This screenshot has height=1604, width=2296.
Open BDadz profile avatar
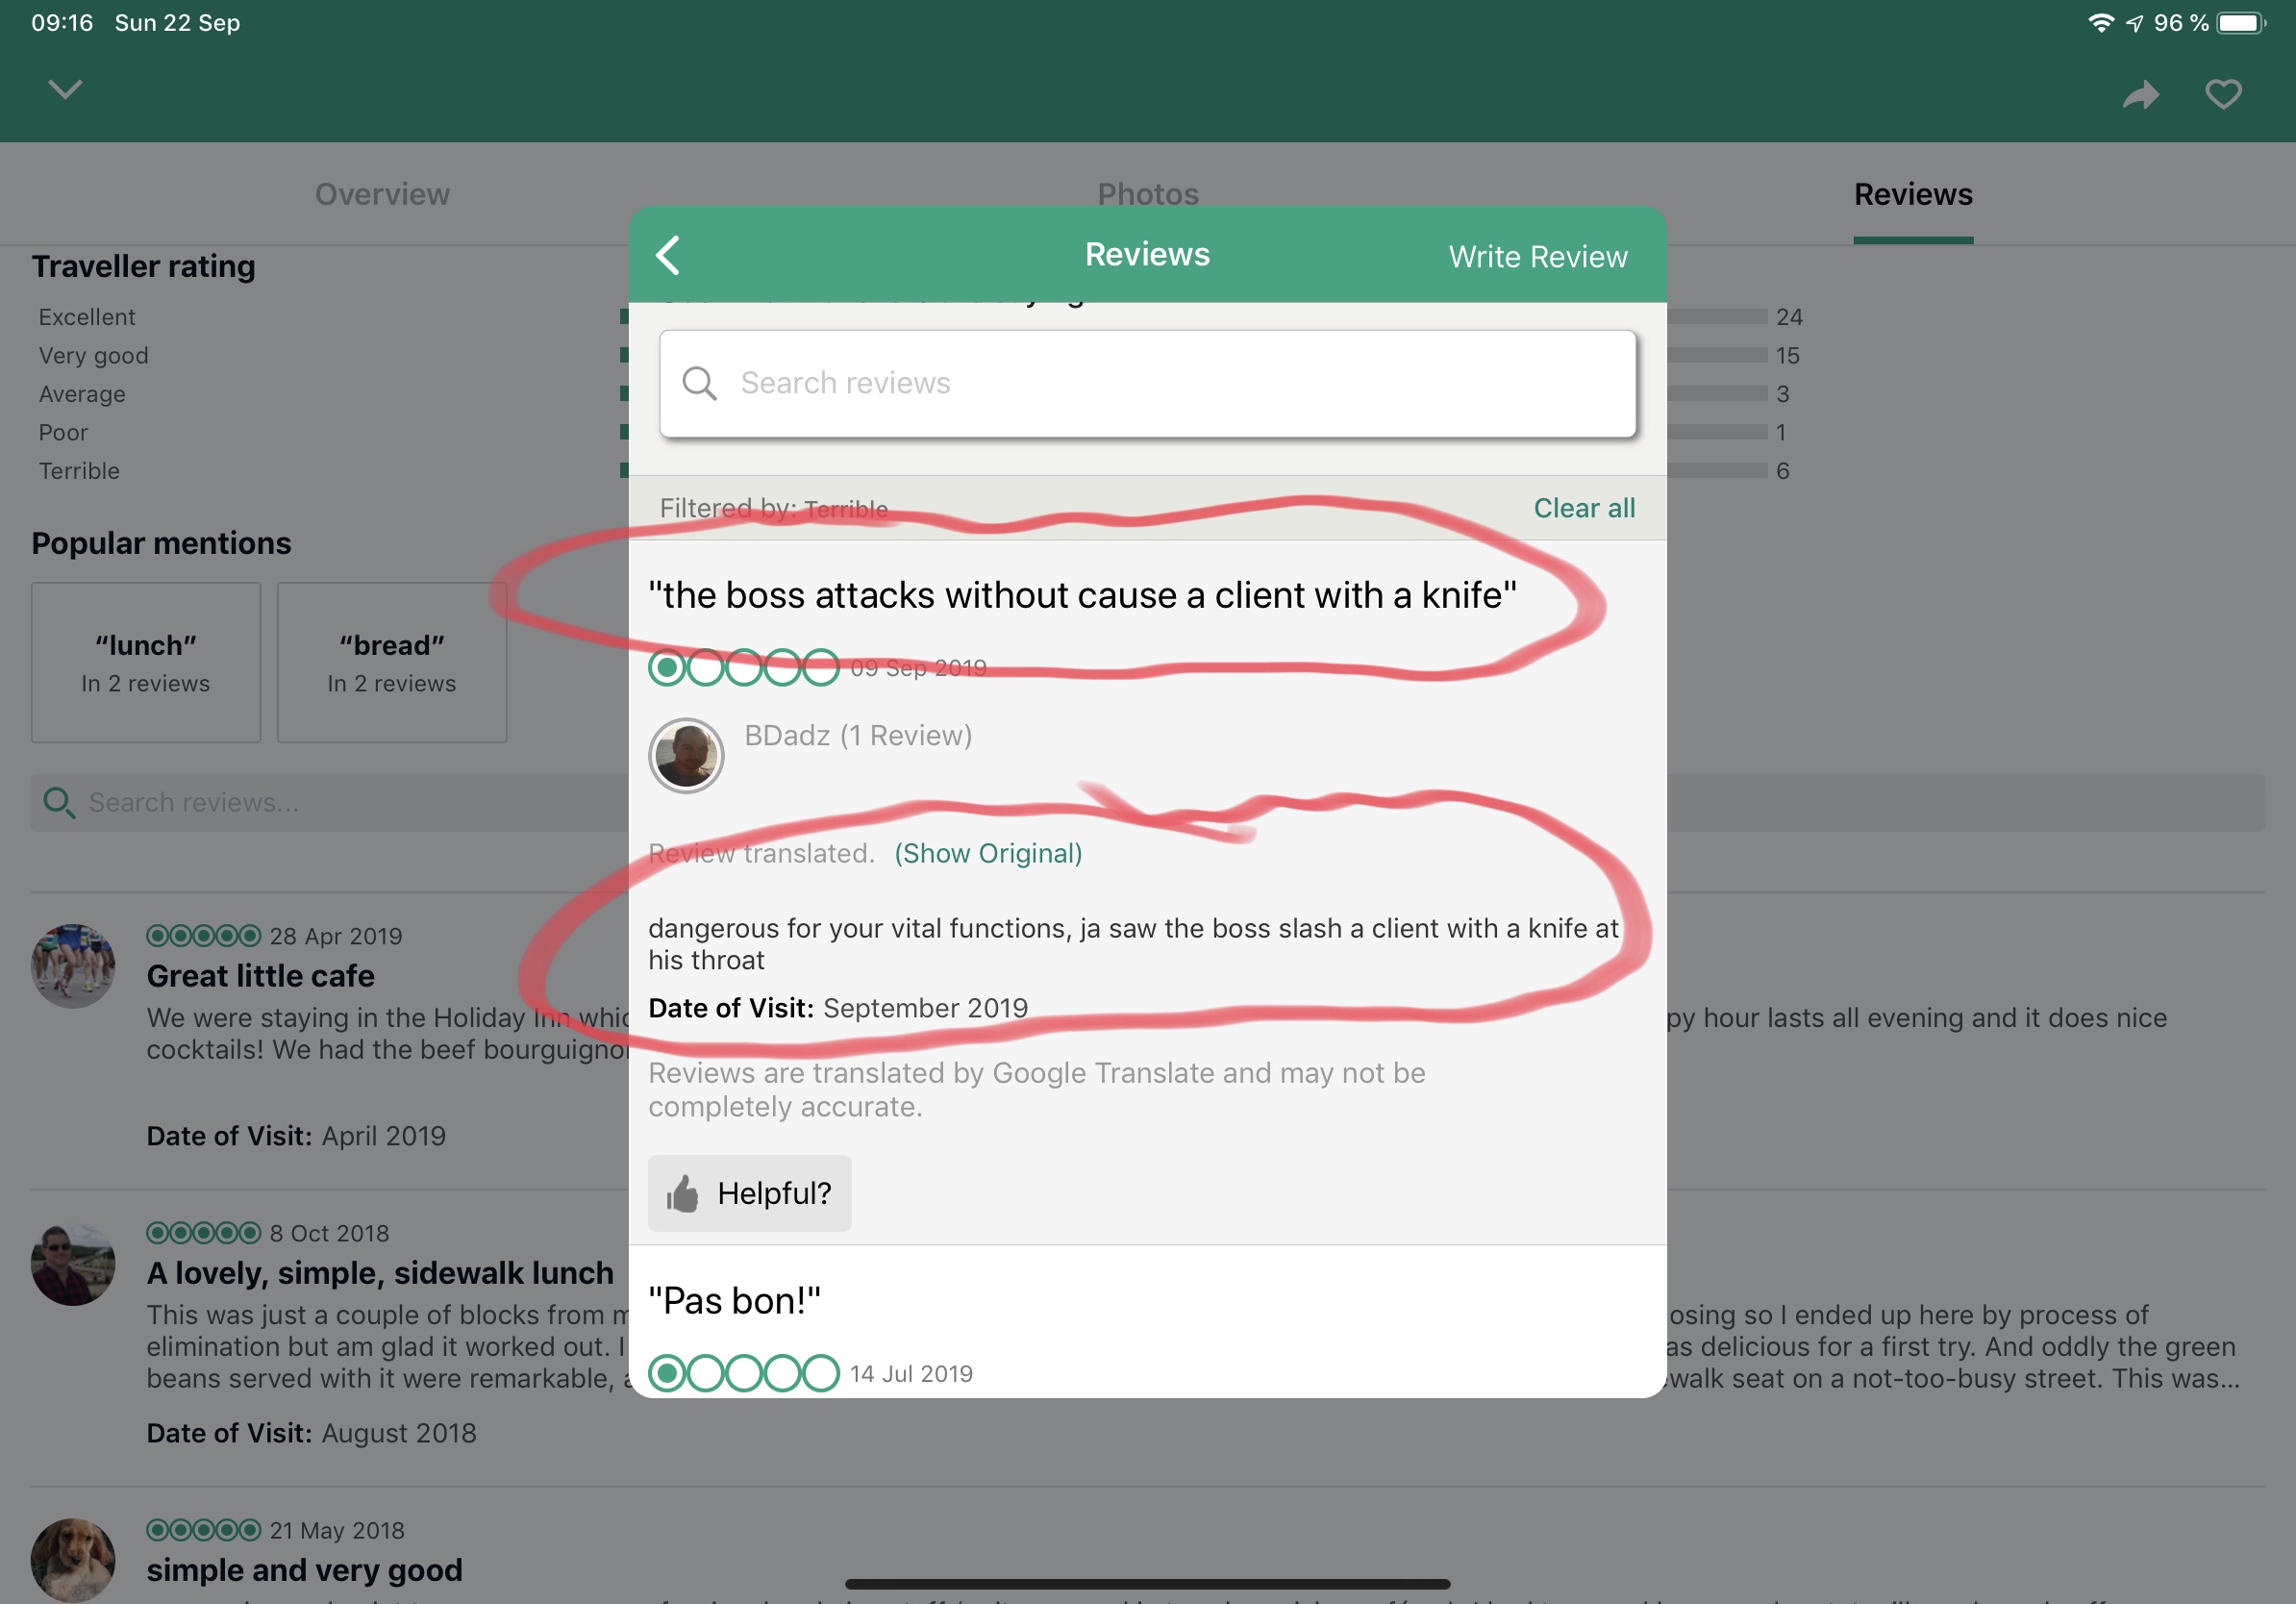pyautogui.click(x=686, y=756)
